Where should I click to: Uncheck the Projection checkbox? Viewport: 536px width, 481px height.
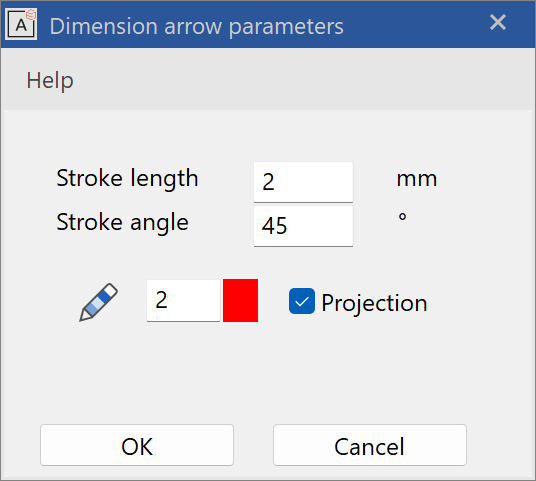(302, 301)
